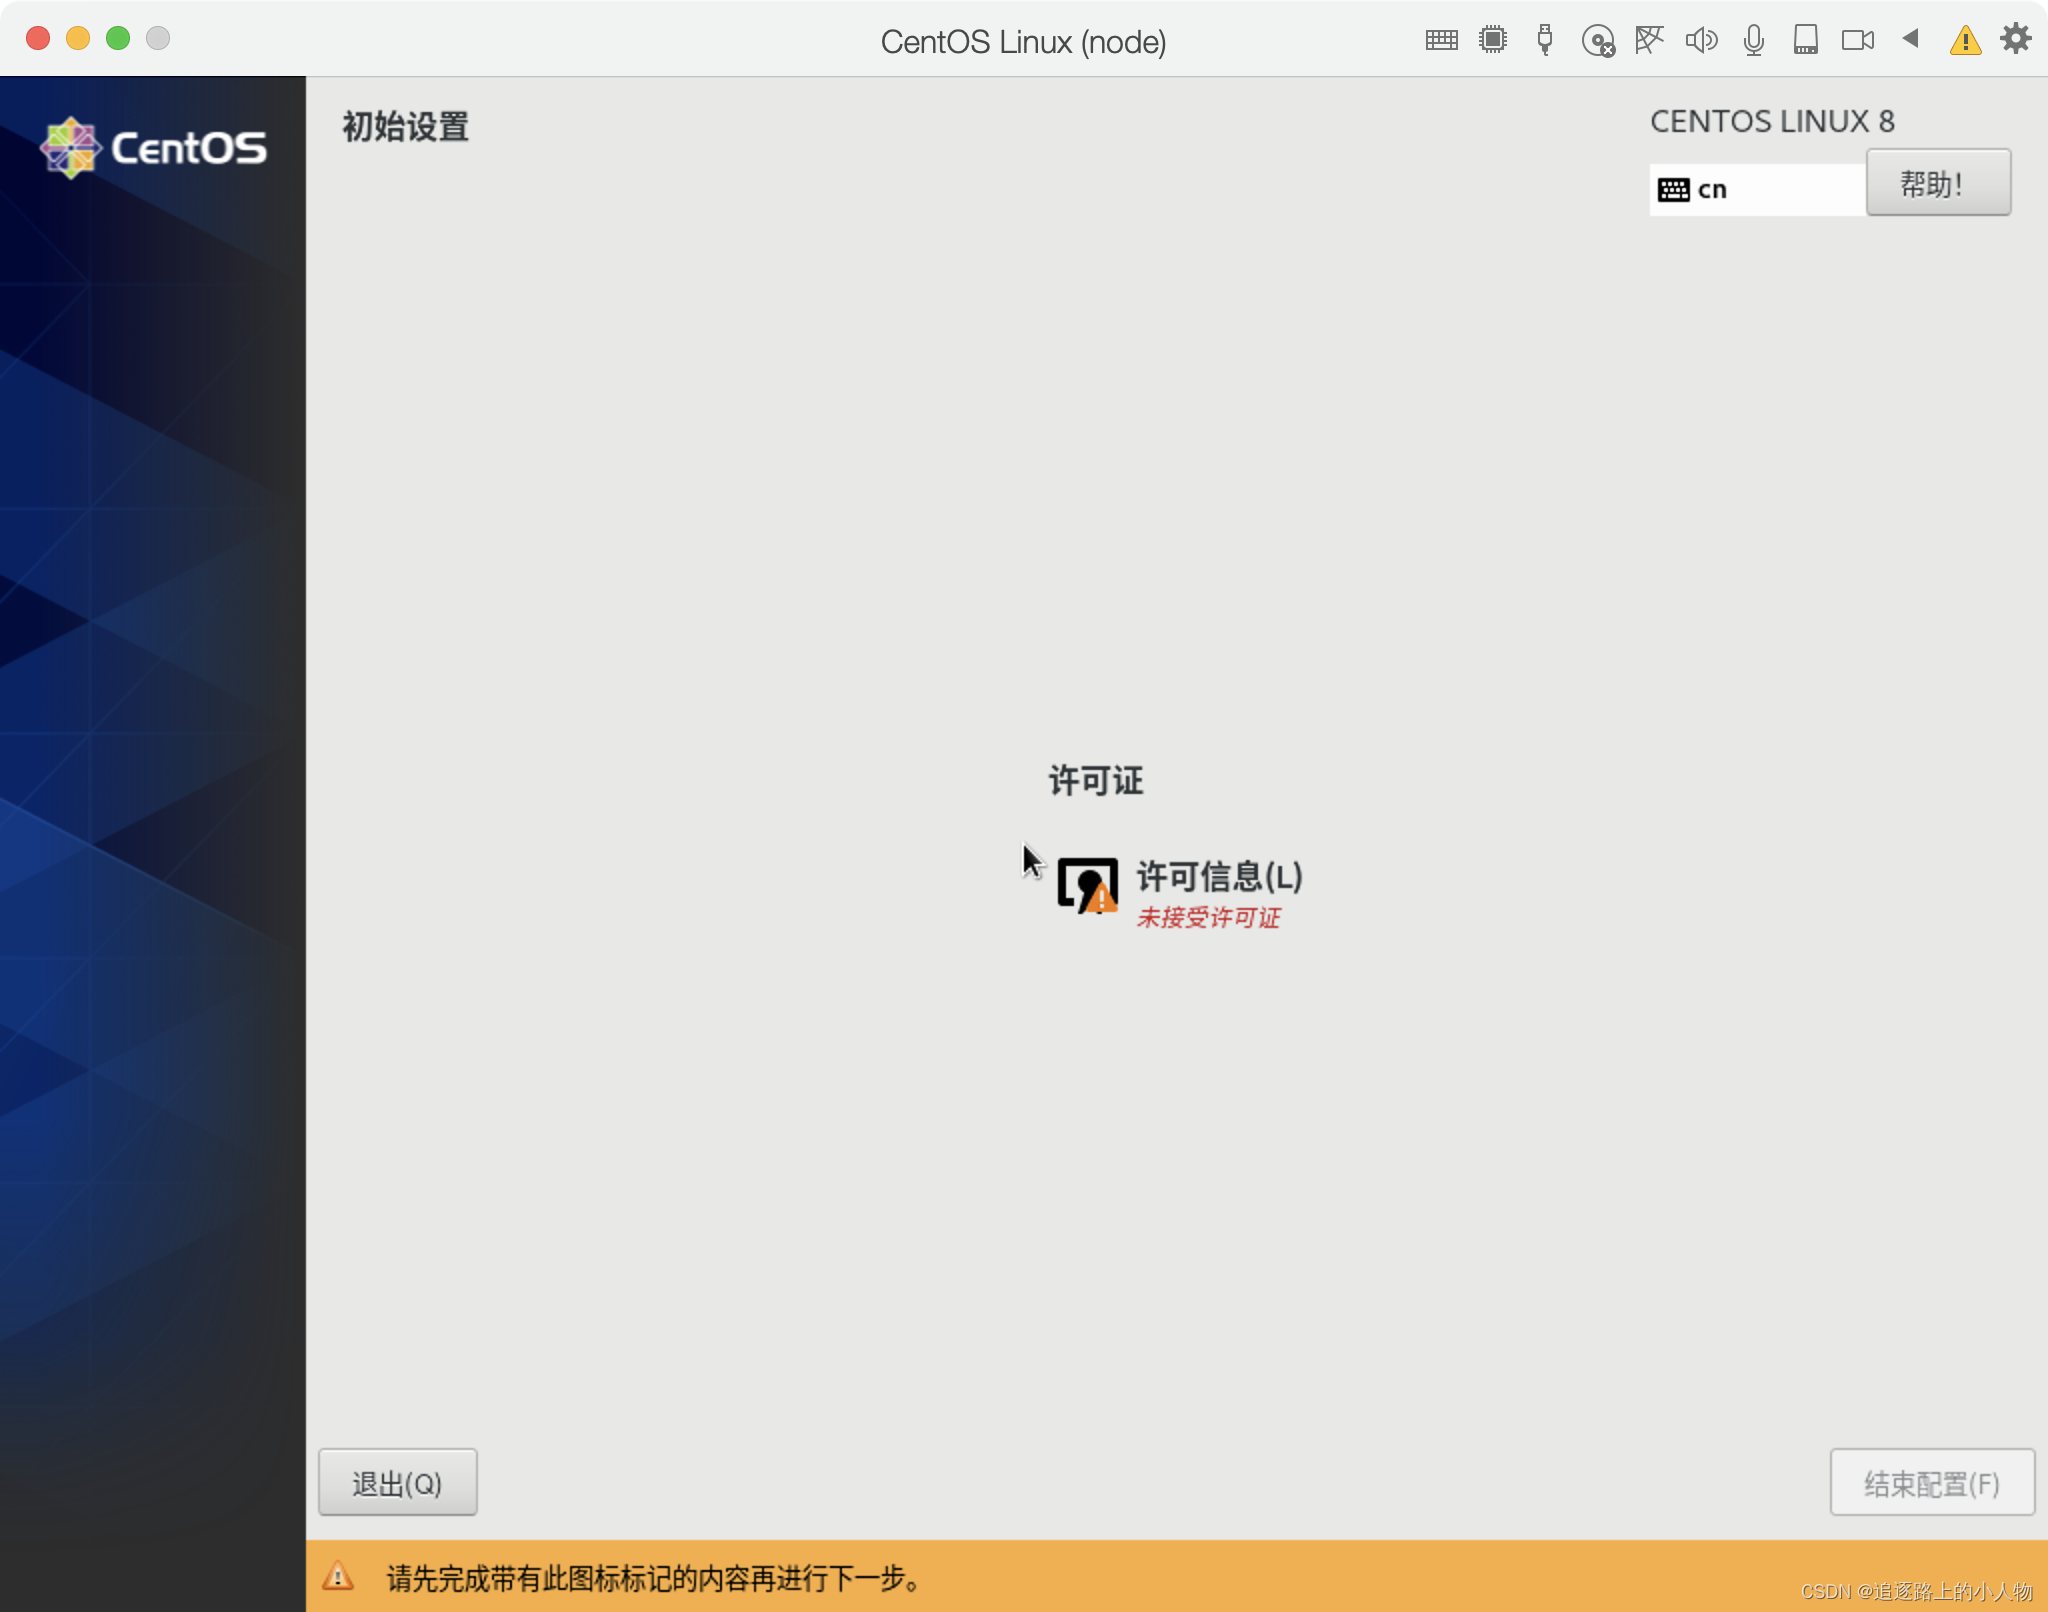The width and height of the screenshot is (2048, 1612).
Task: Click the USB devices icon
Action: [x=1545, y=40]
